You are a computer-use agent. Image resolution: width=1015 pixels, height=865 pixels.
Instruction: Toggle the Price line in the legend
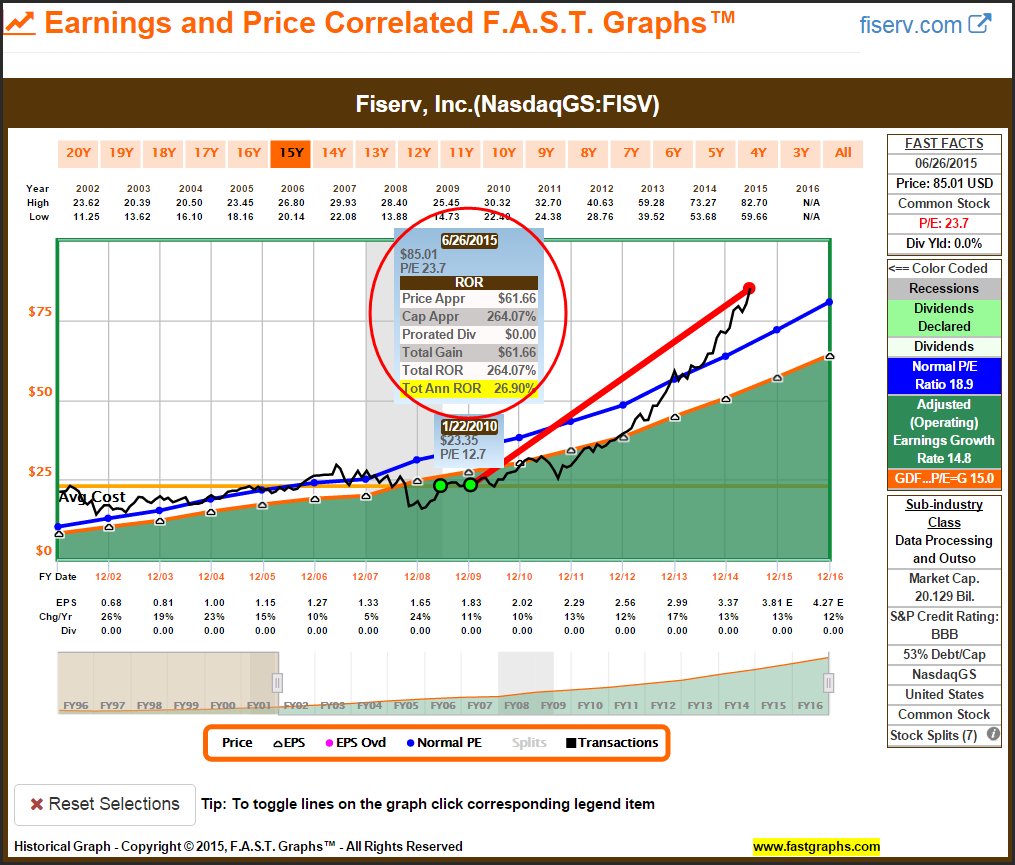[237, 743]
